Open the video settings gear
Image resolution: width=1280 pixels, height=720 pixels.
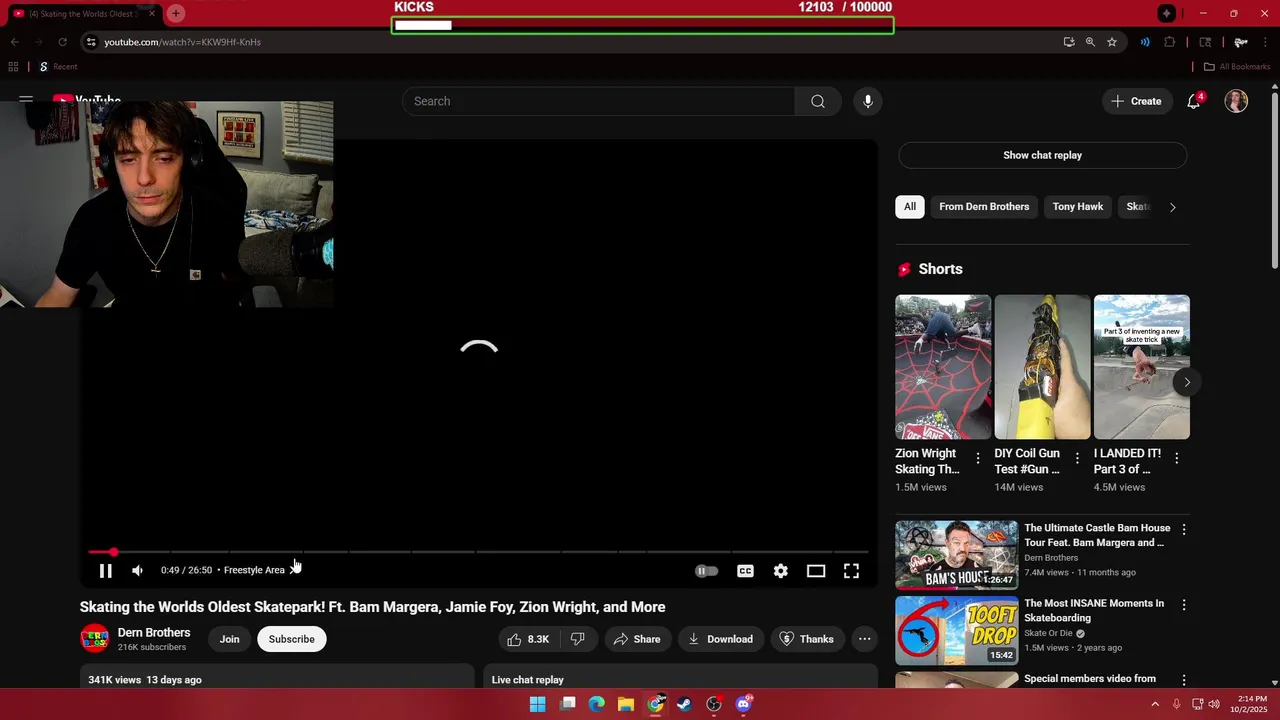[x=781, y=571]
